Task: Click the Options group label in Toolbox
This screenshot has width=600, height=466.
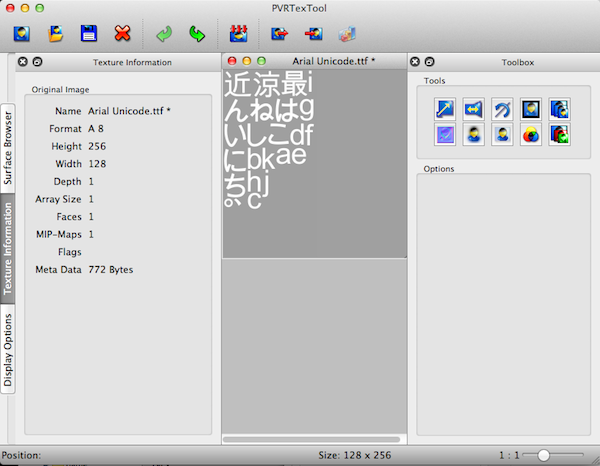Action: 439,169
